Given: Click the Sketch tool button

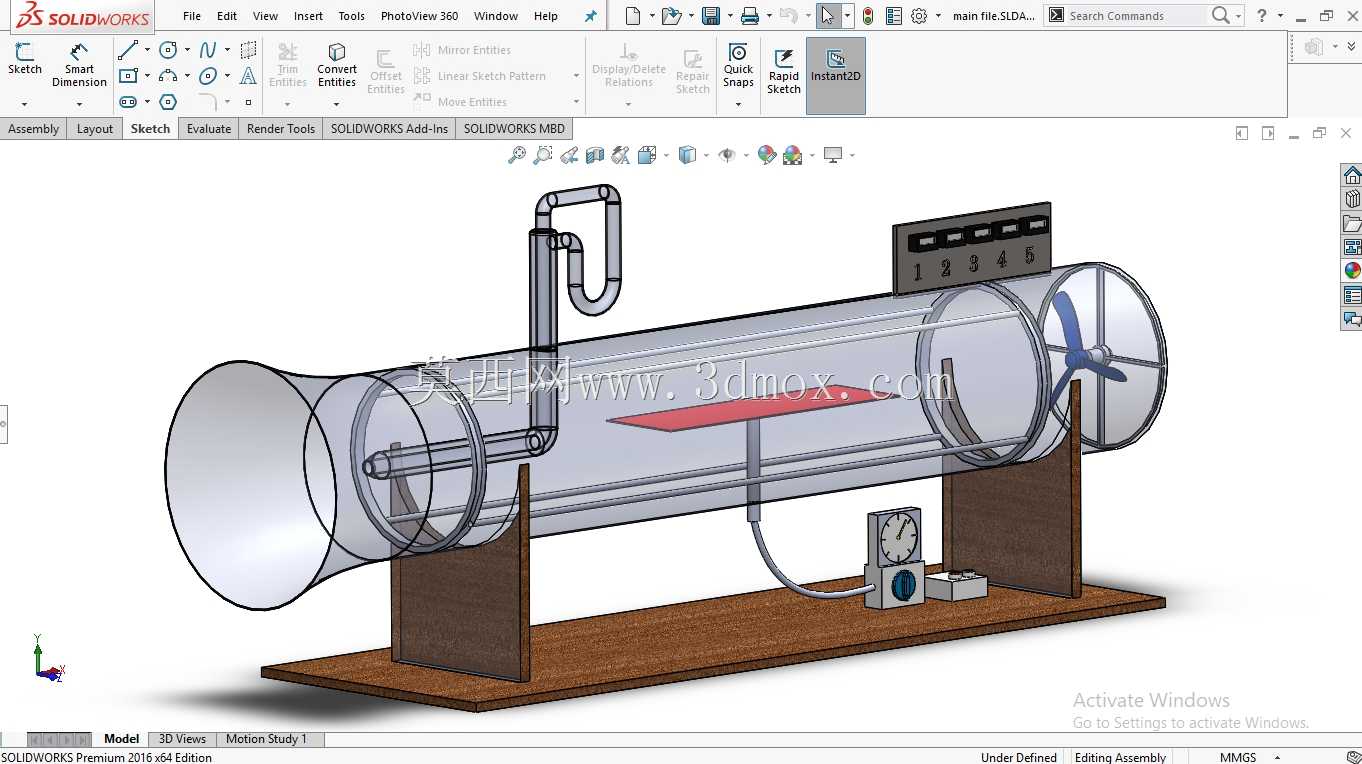Looking at the screenshot, I should (x=25, y=59).
